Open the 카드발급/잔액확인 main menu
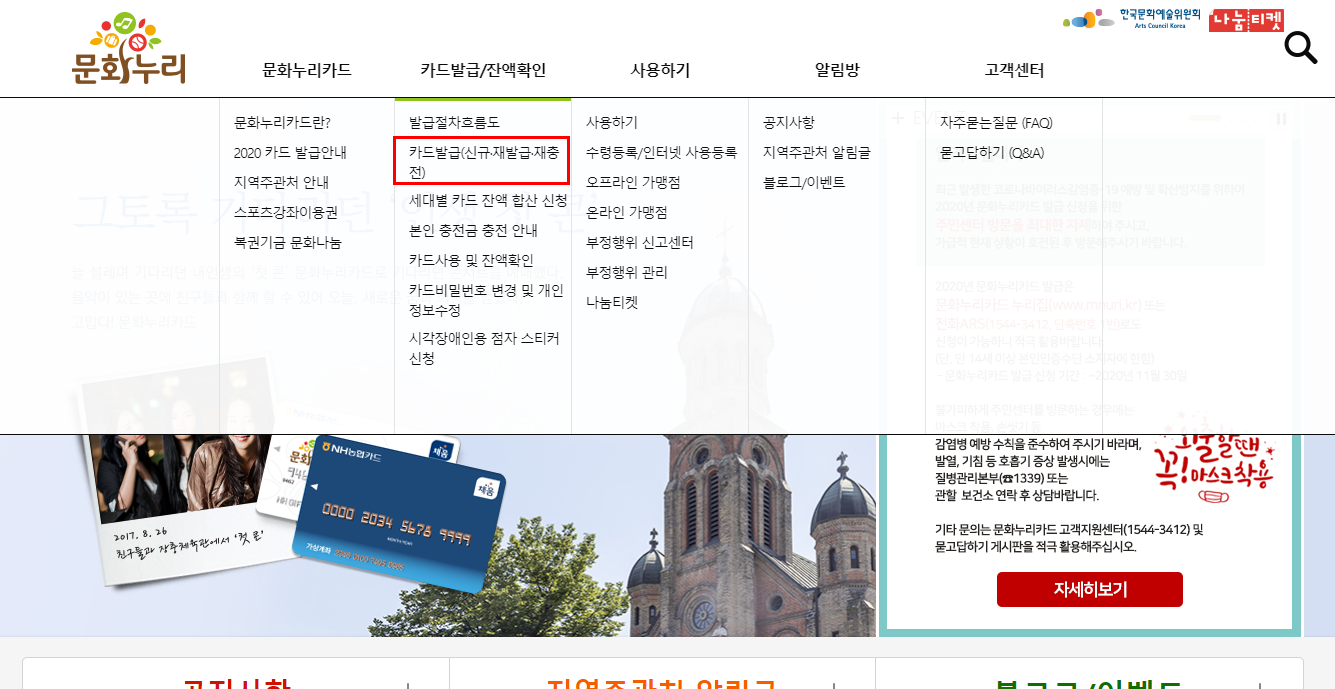 [483, 70]
